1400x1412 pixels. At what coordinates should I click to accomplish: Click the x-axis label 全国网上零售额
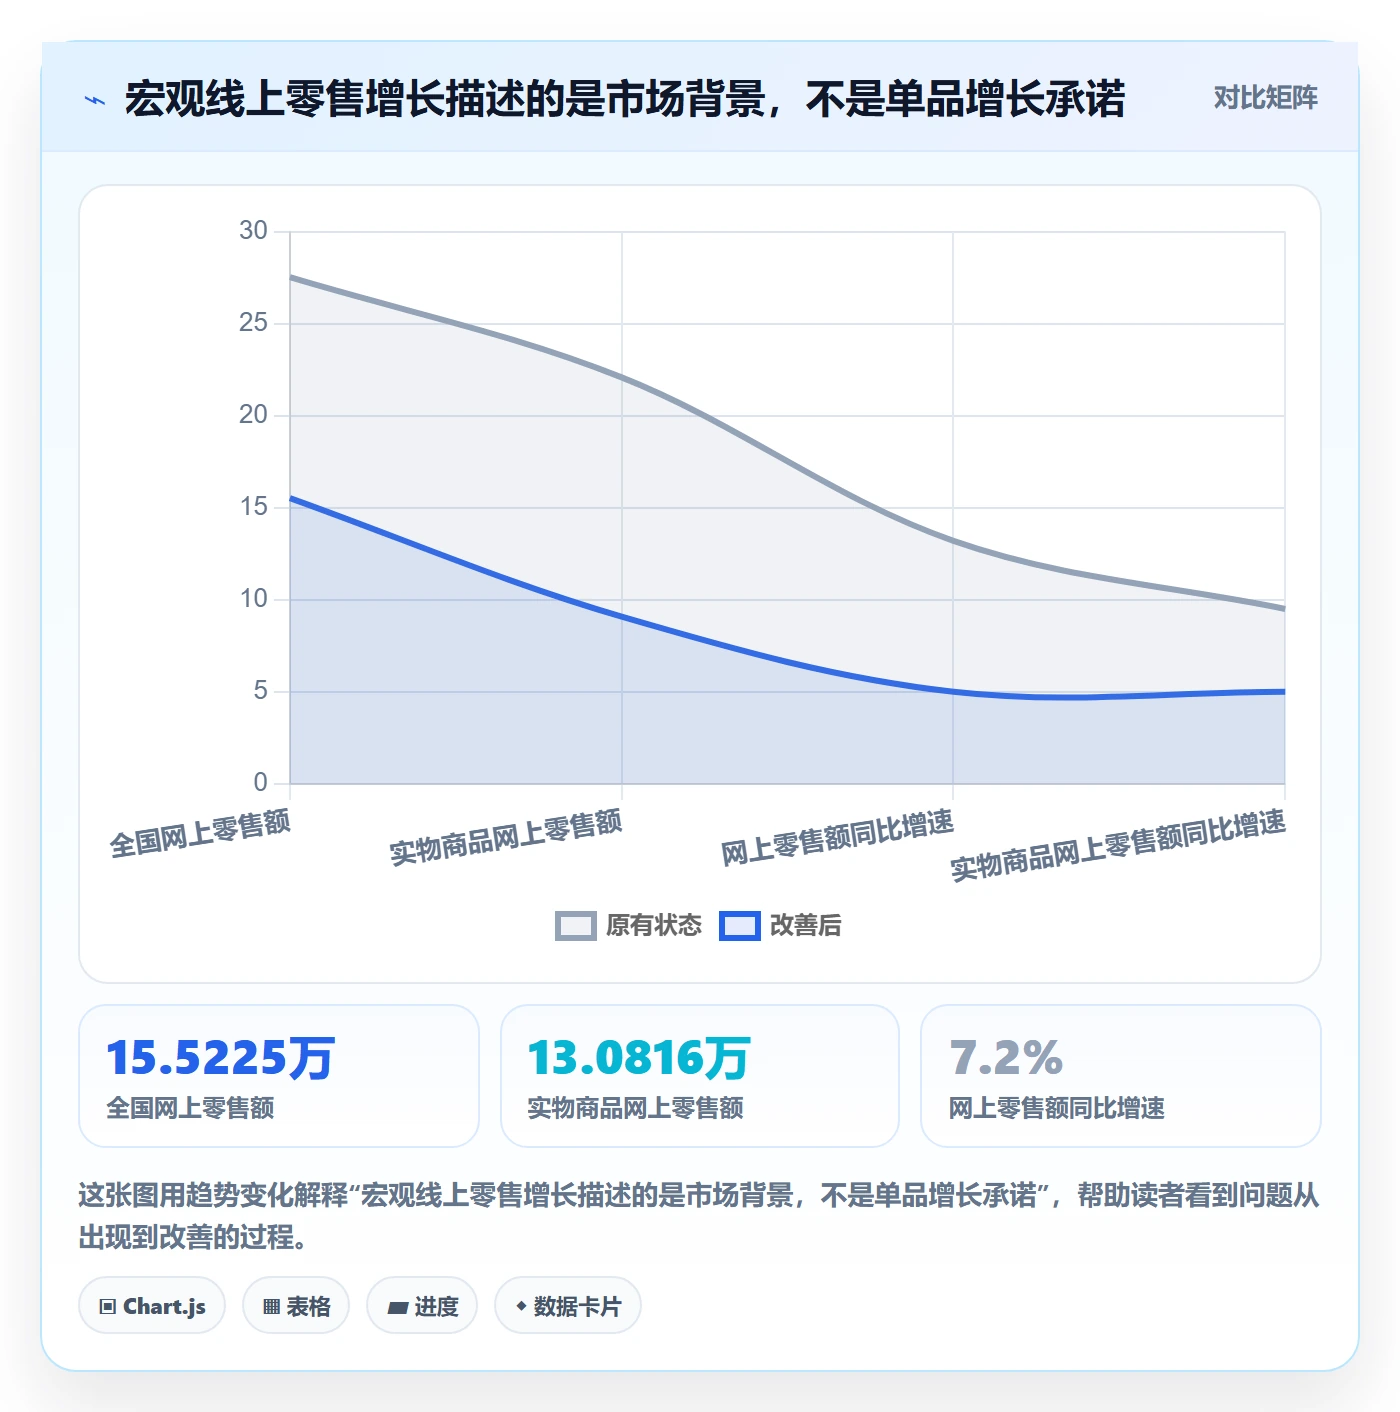coord(200,834)
